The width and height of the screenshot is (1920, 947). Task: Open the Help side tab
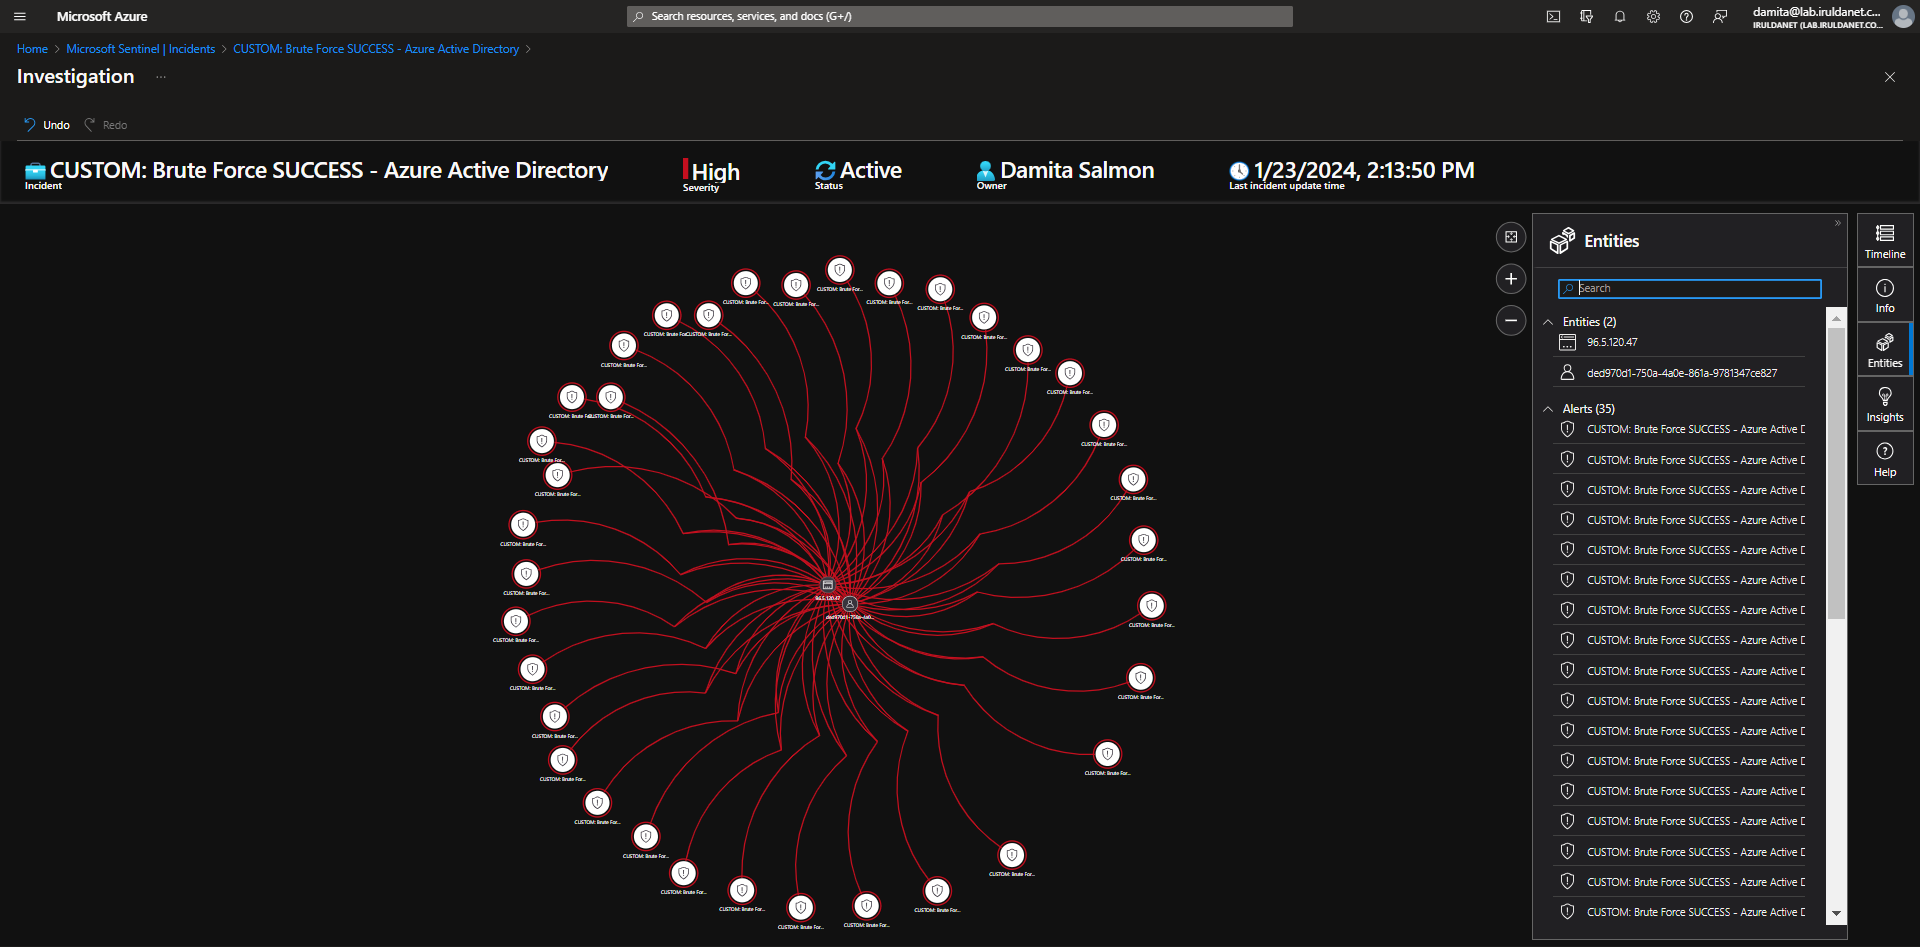coord(1885,459)
